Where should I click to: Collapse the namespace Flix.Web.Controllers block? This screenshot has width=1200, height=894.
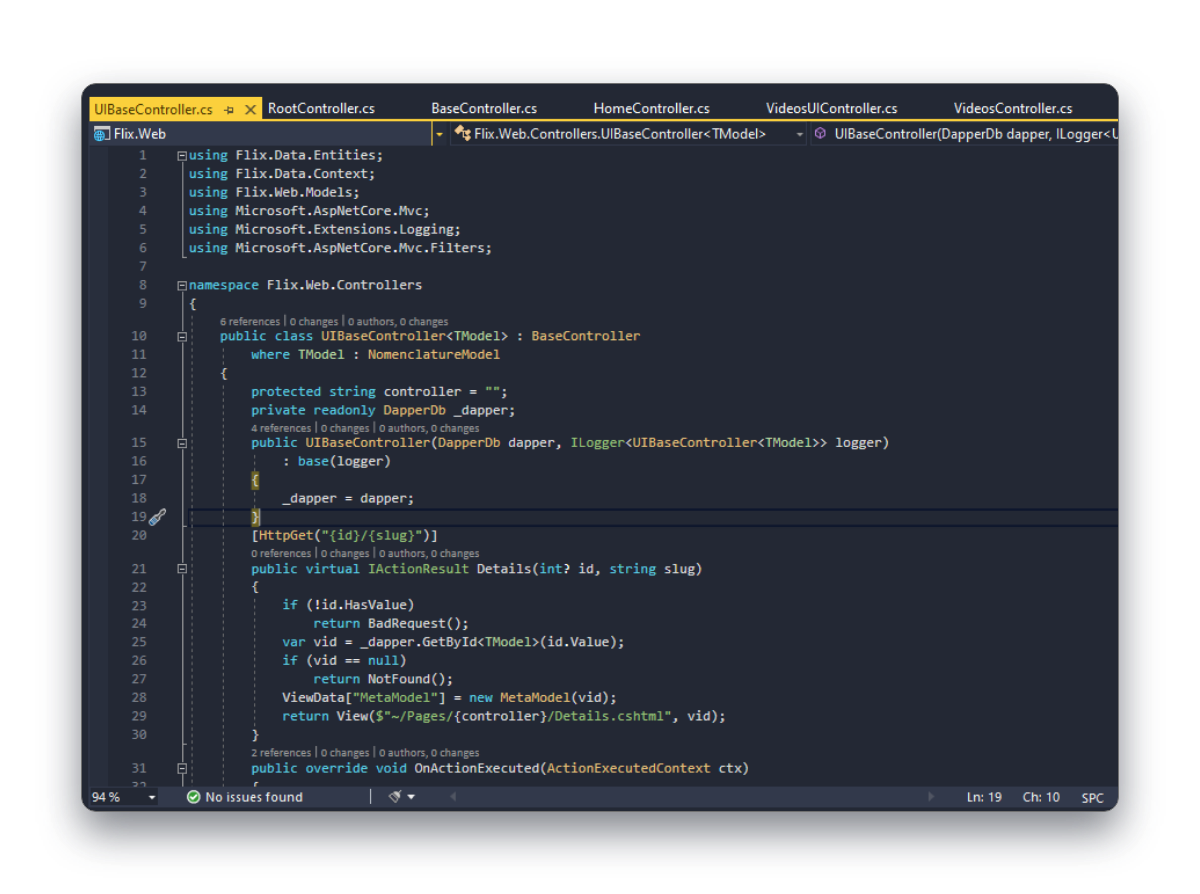click(x=181, y=285)
